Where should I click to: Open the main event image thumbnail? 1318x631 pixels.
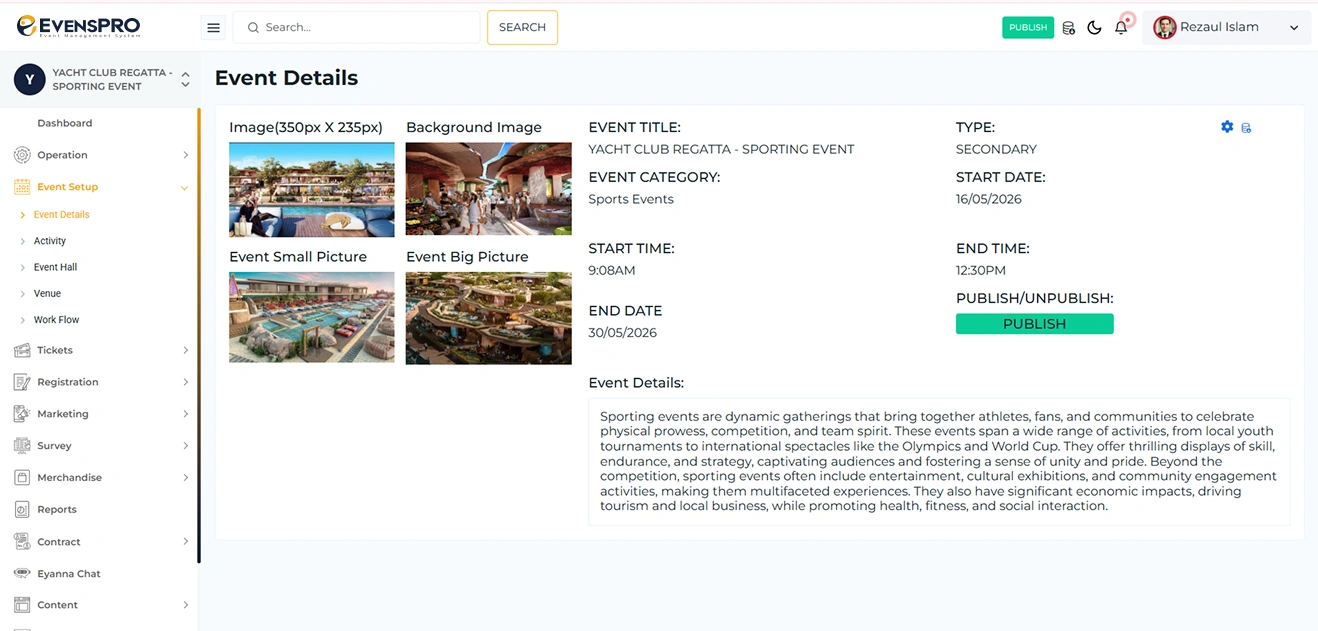(x=312, y=189)
